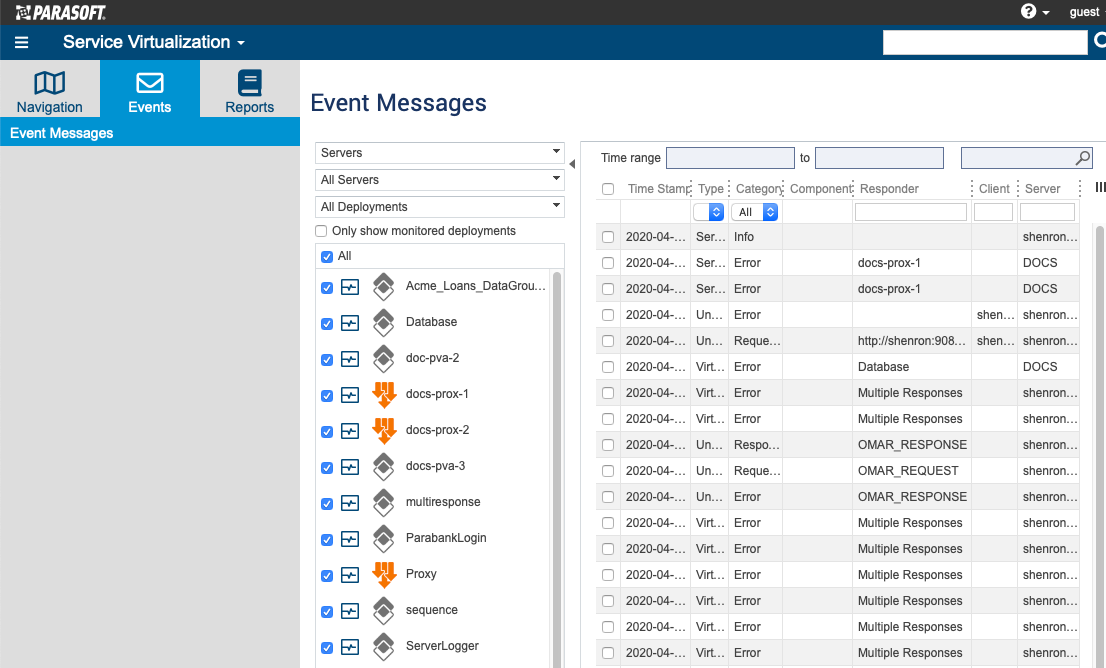Screen dimensions: 1106x668
Task: Toggle select-all checkbox in events table header
Action: click(608, 189)
